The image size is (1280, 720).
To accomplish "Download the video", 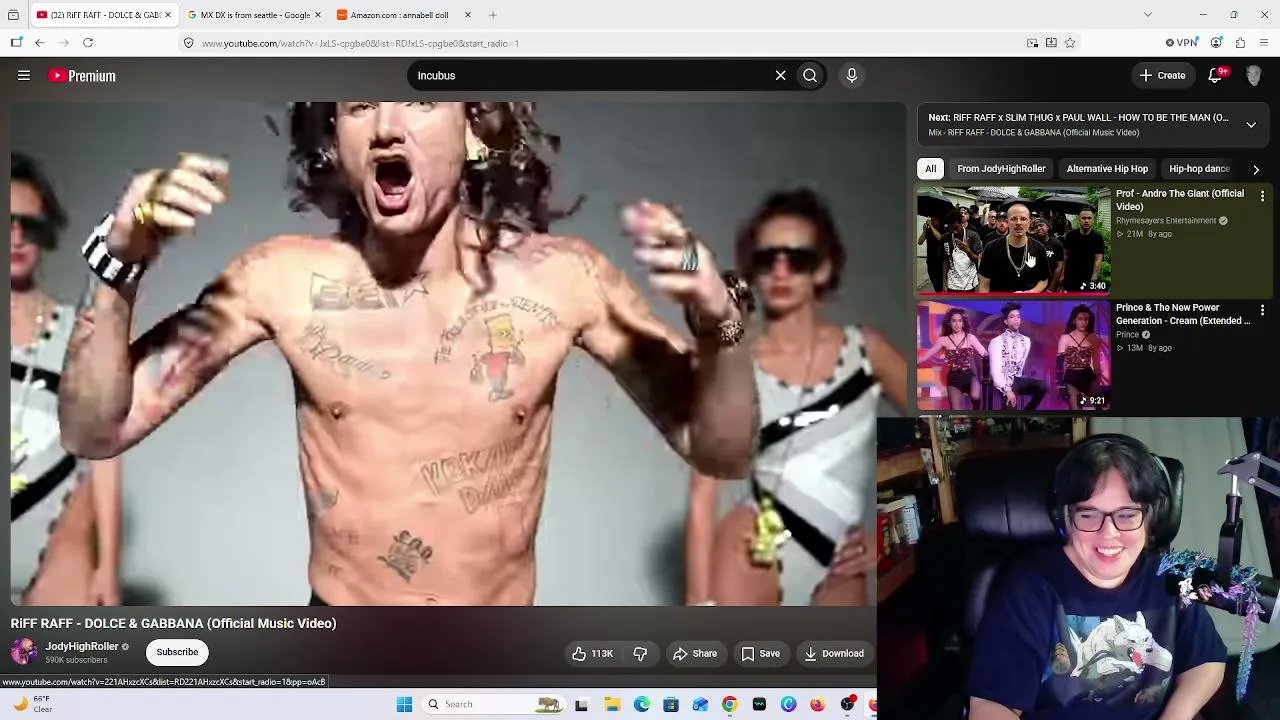I will click(833, 654).
